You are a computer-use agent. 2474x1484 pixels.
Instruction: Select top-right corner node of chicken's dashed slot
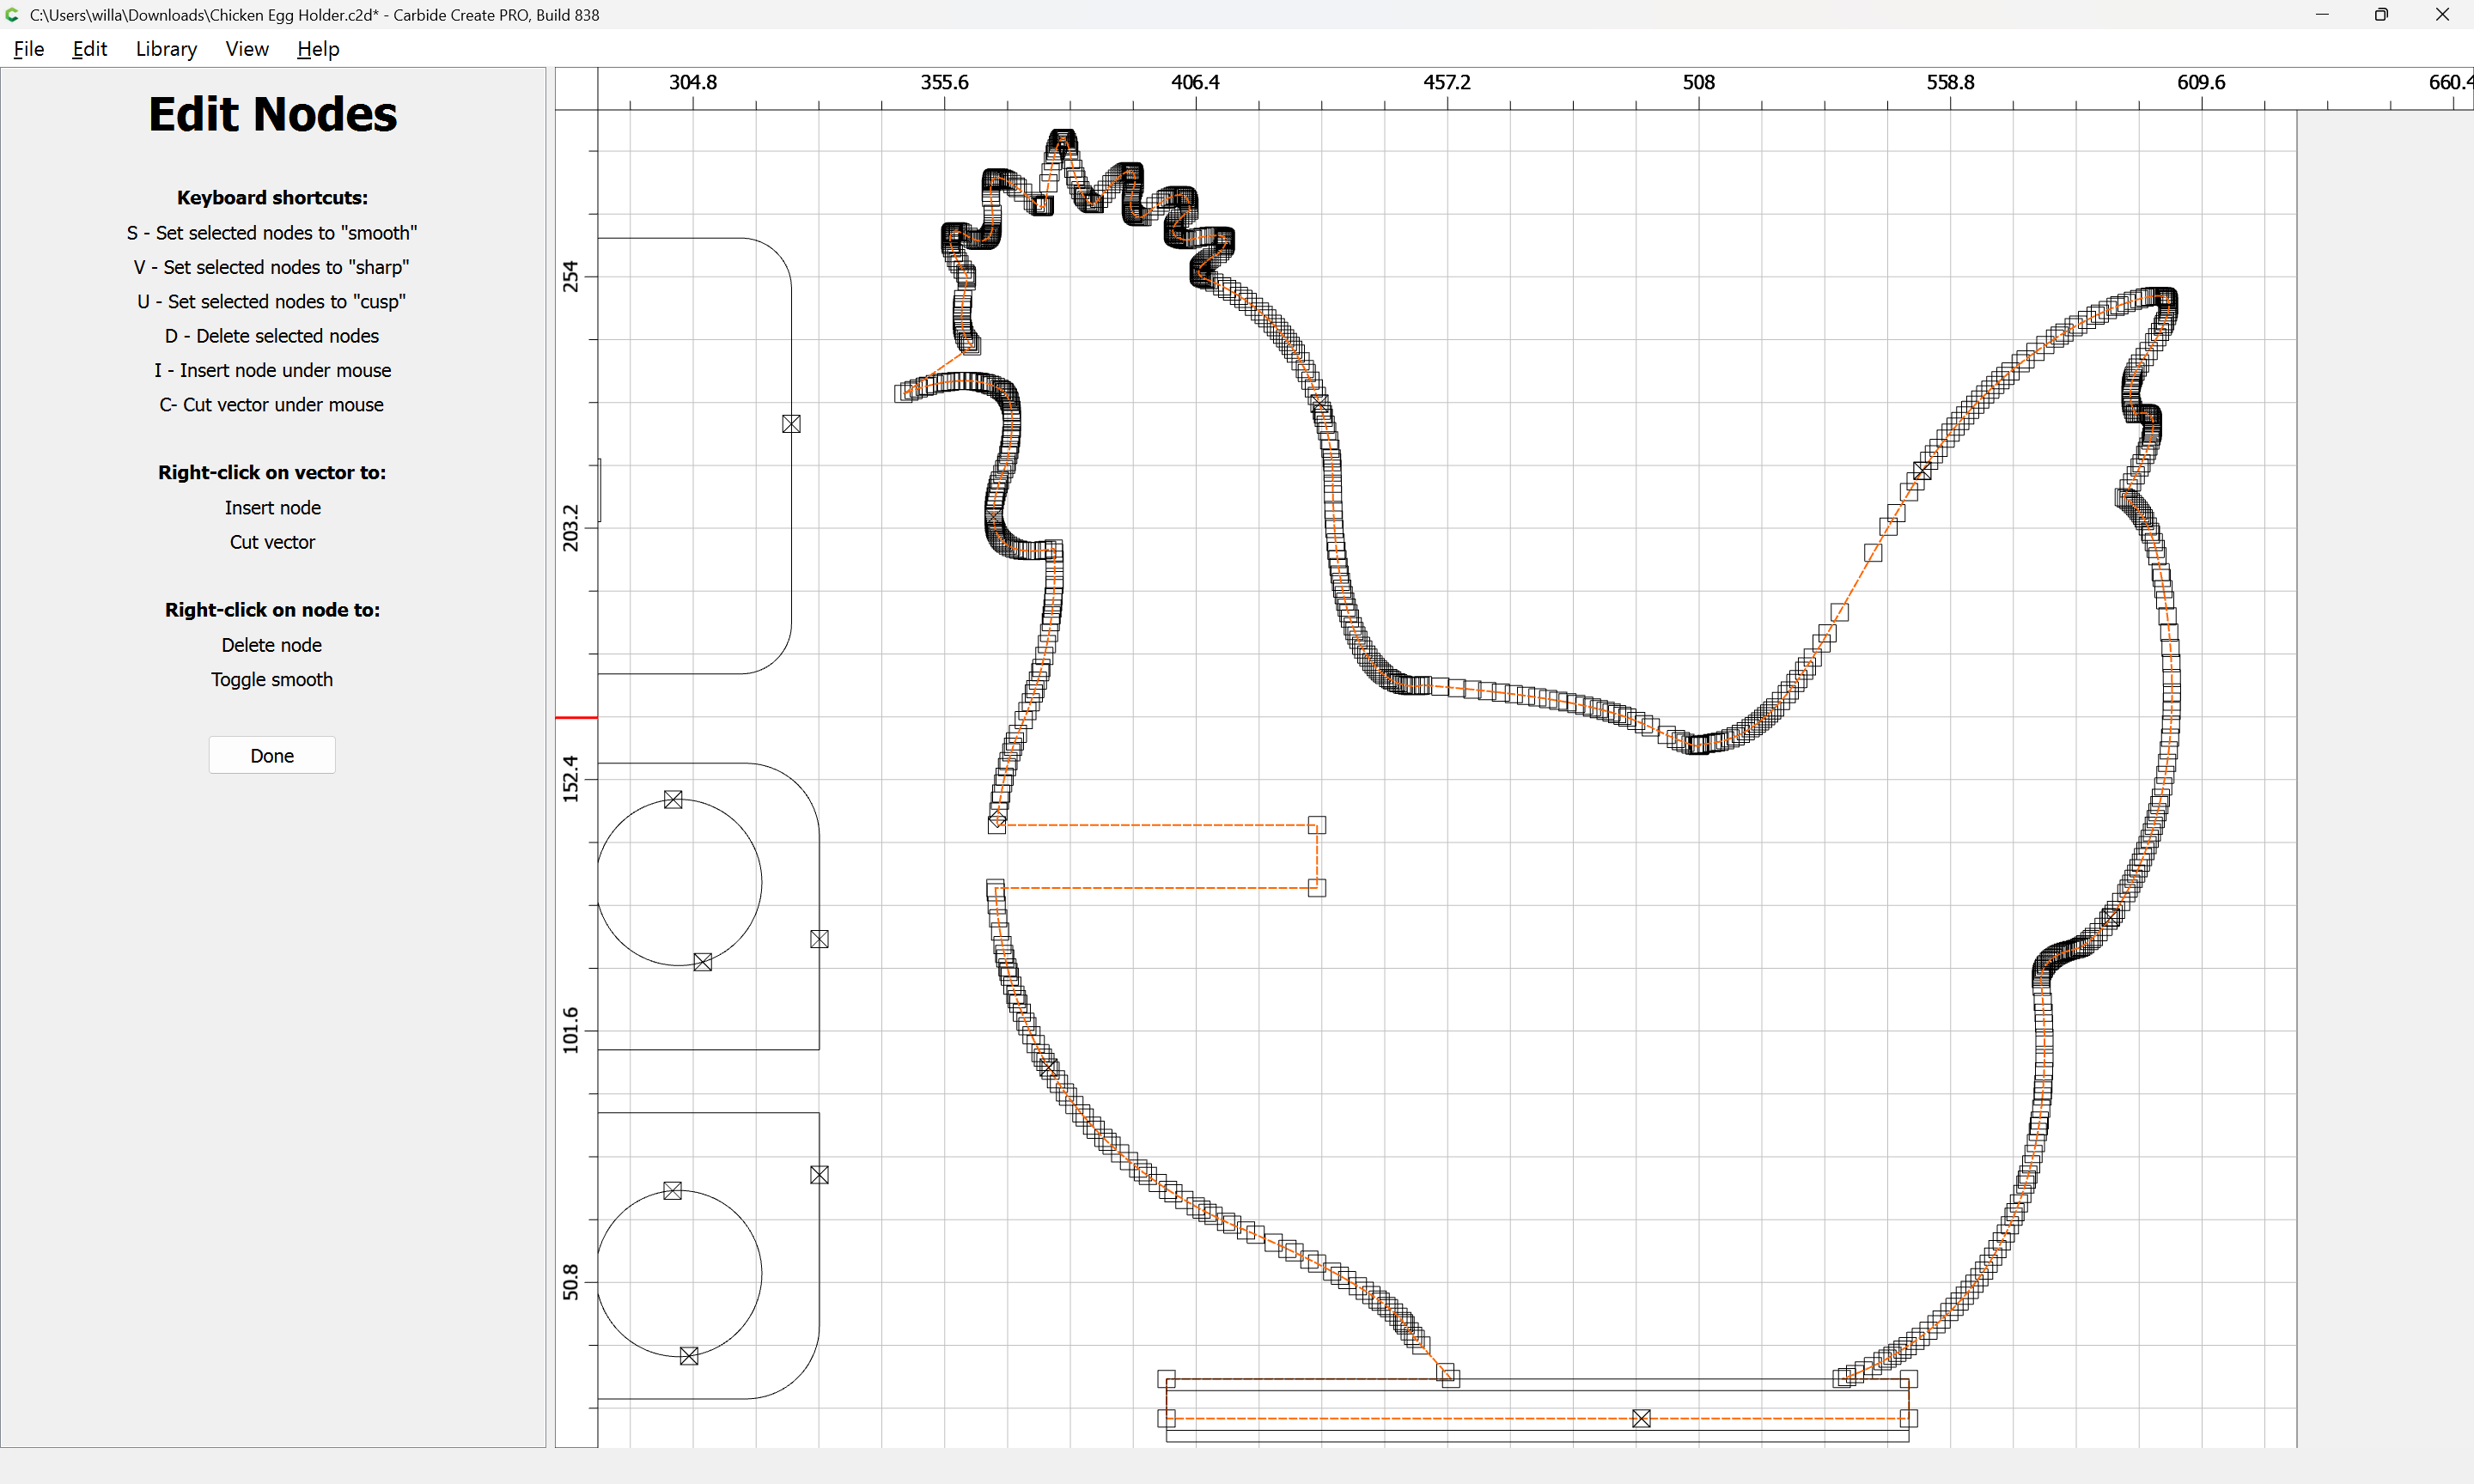[1317, 825]
